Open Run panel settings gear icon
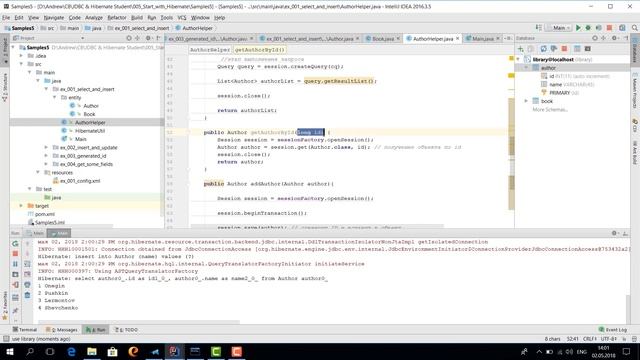Viewport: 640px width, 360px height. [614, 233]
